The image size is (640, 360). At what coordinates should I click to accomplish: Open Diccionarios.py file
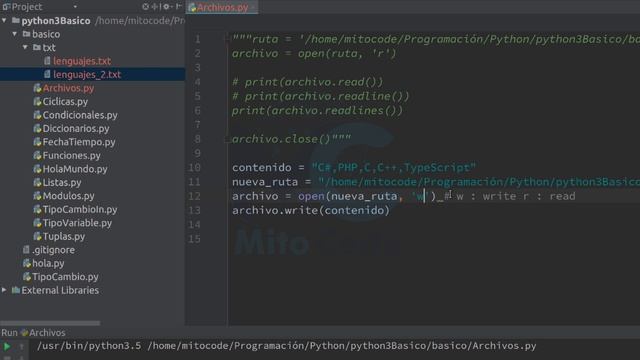tap(76, 128)
